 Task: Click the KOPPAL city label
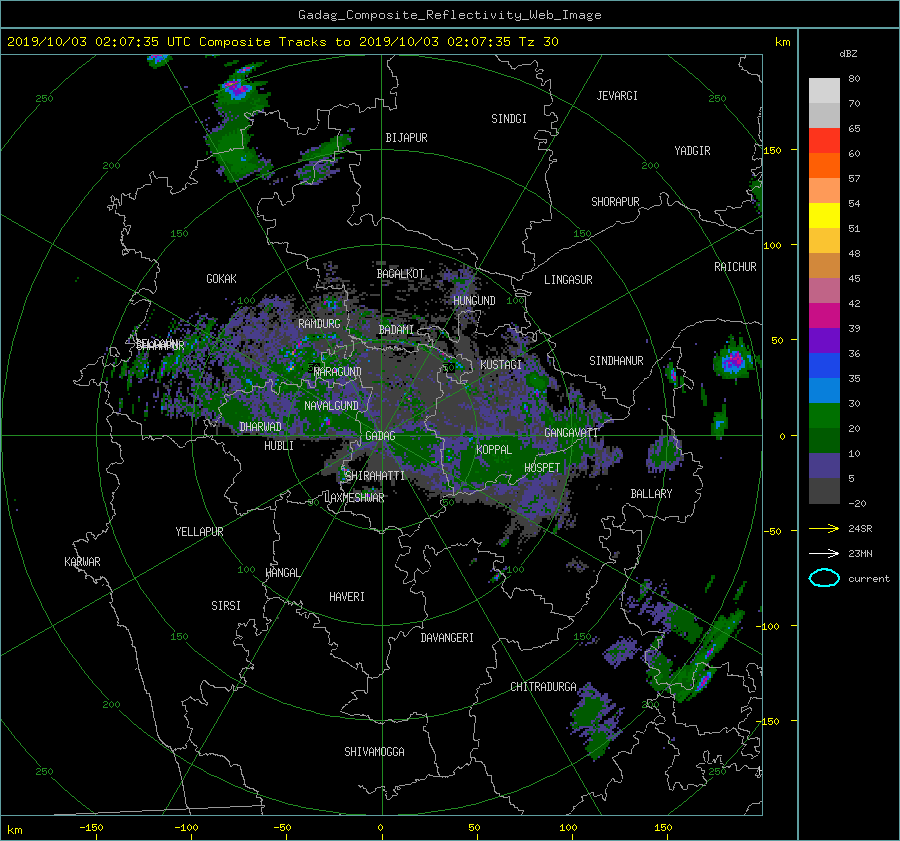[x=494, y=450]
